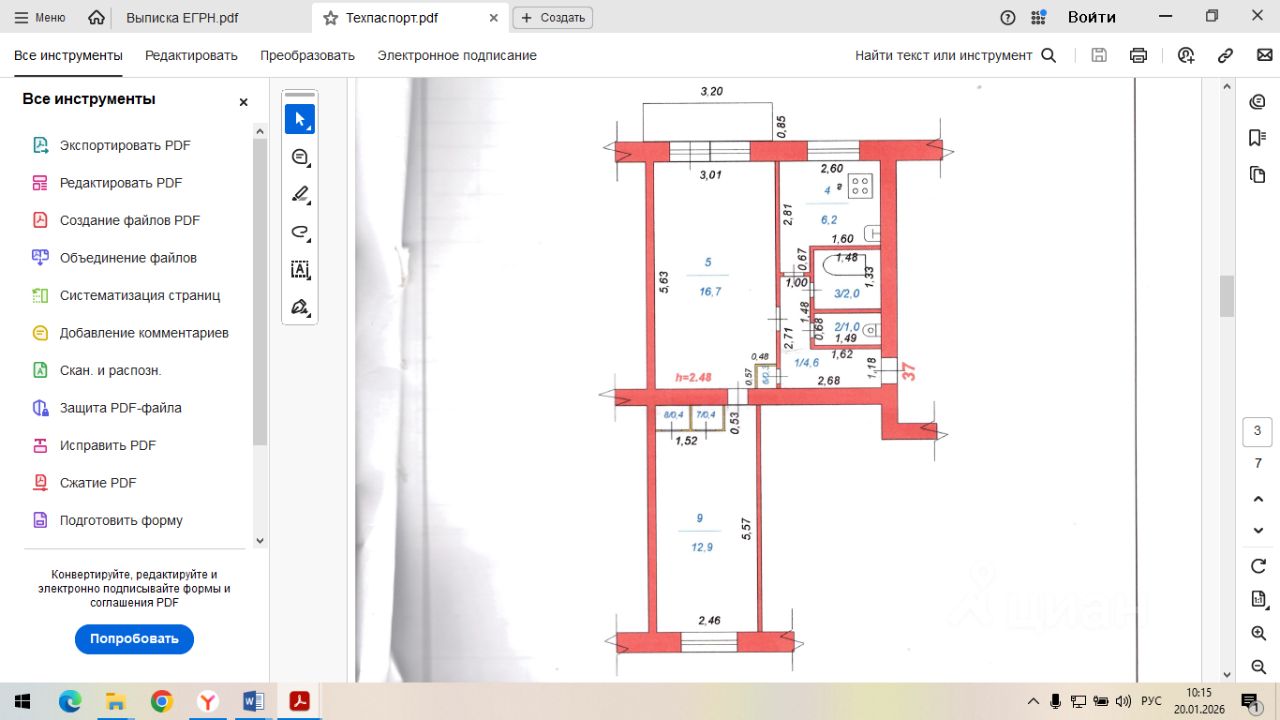
Task: Select the highlighter pen tool
Action: tap(299, 194)
